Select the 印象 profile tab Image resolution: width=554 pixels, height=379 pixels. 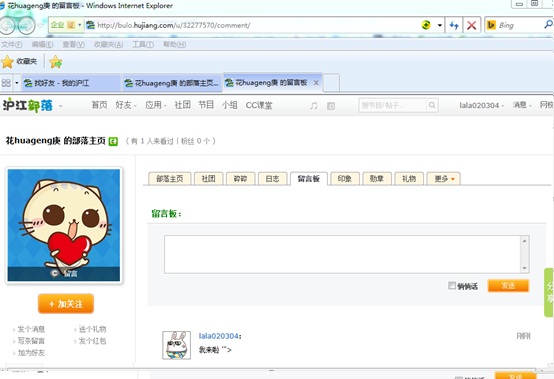[x=345, y=179]
